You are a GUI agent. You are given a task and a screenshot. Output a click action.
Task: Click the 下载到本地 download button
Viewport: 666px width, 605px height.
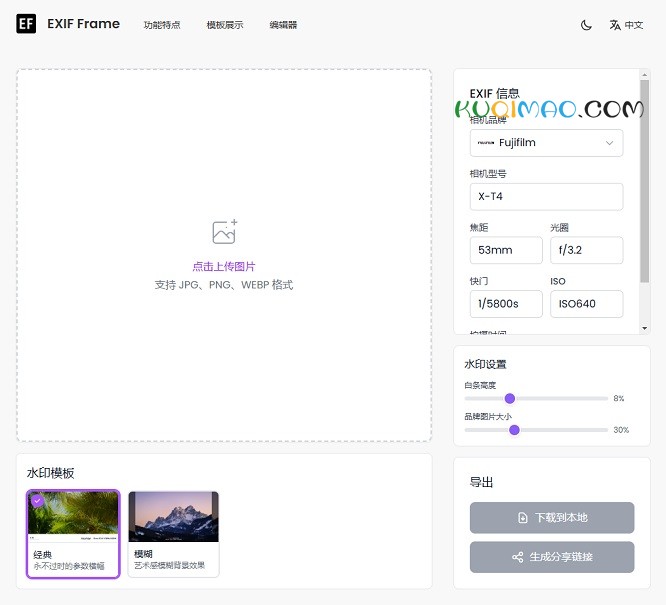pyautogui.click(x=552, y=517)
